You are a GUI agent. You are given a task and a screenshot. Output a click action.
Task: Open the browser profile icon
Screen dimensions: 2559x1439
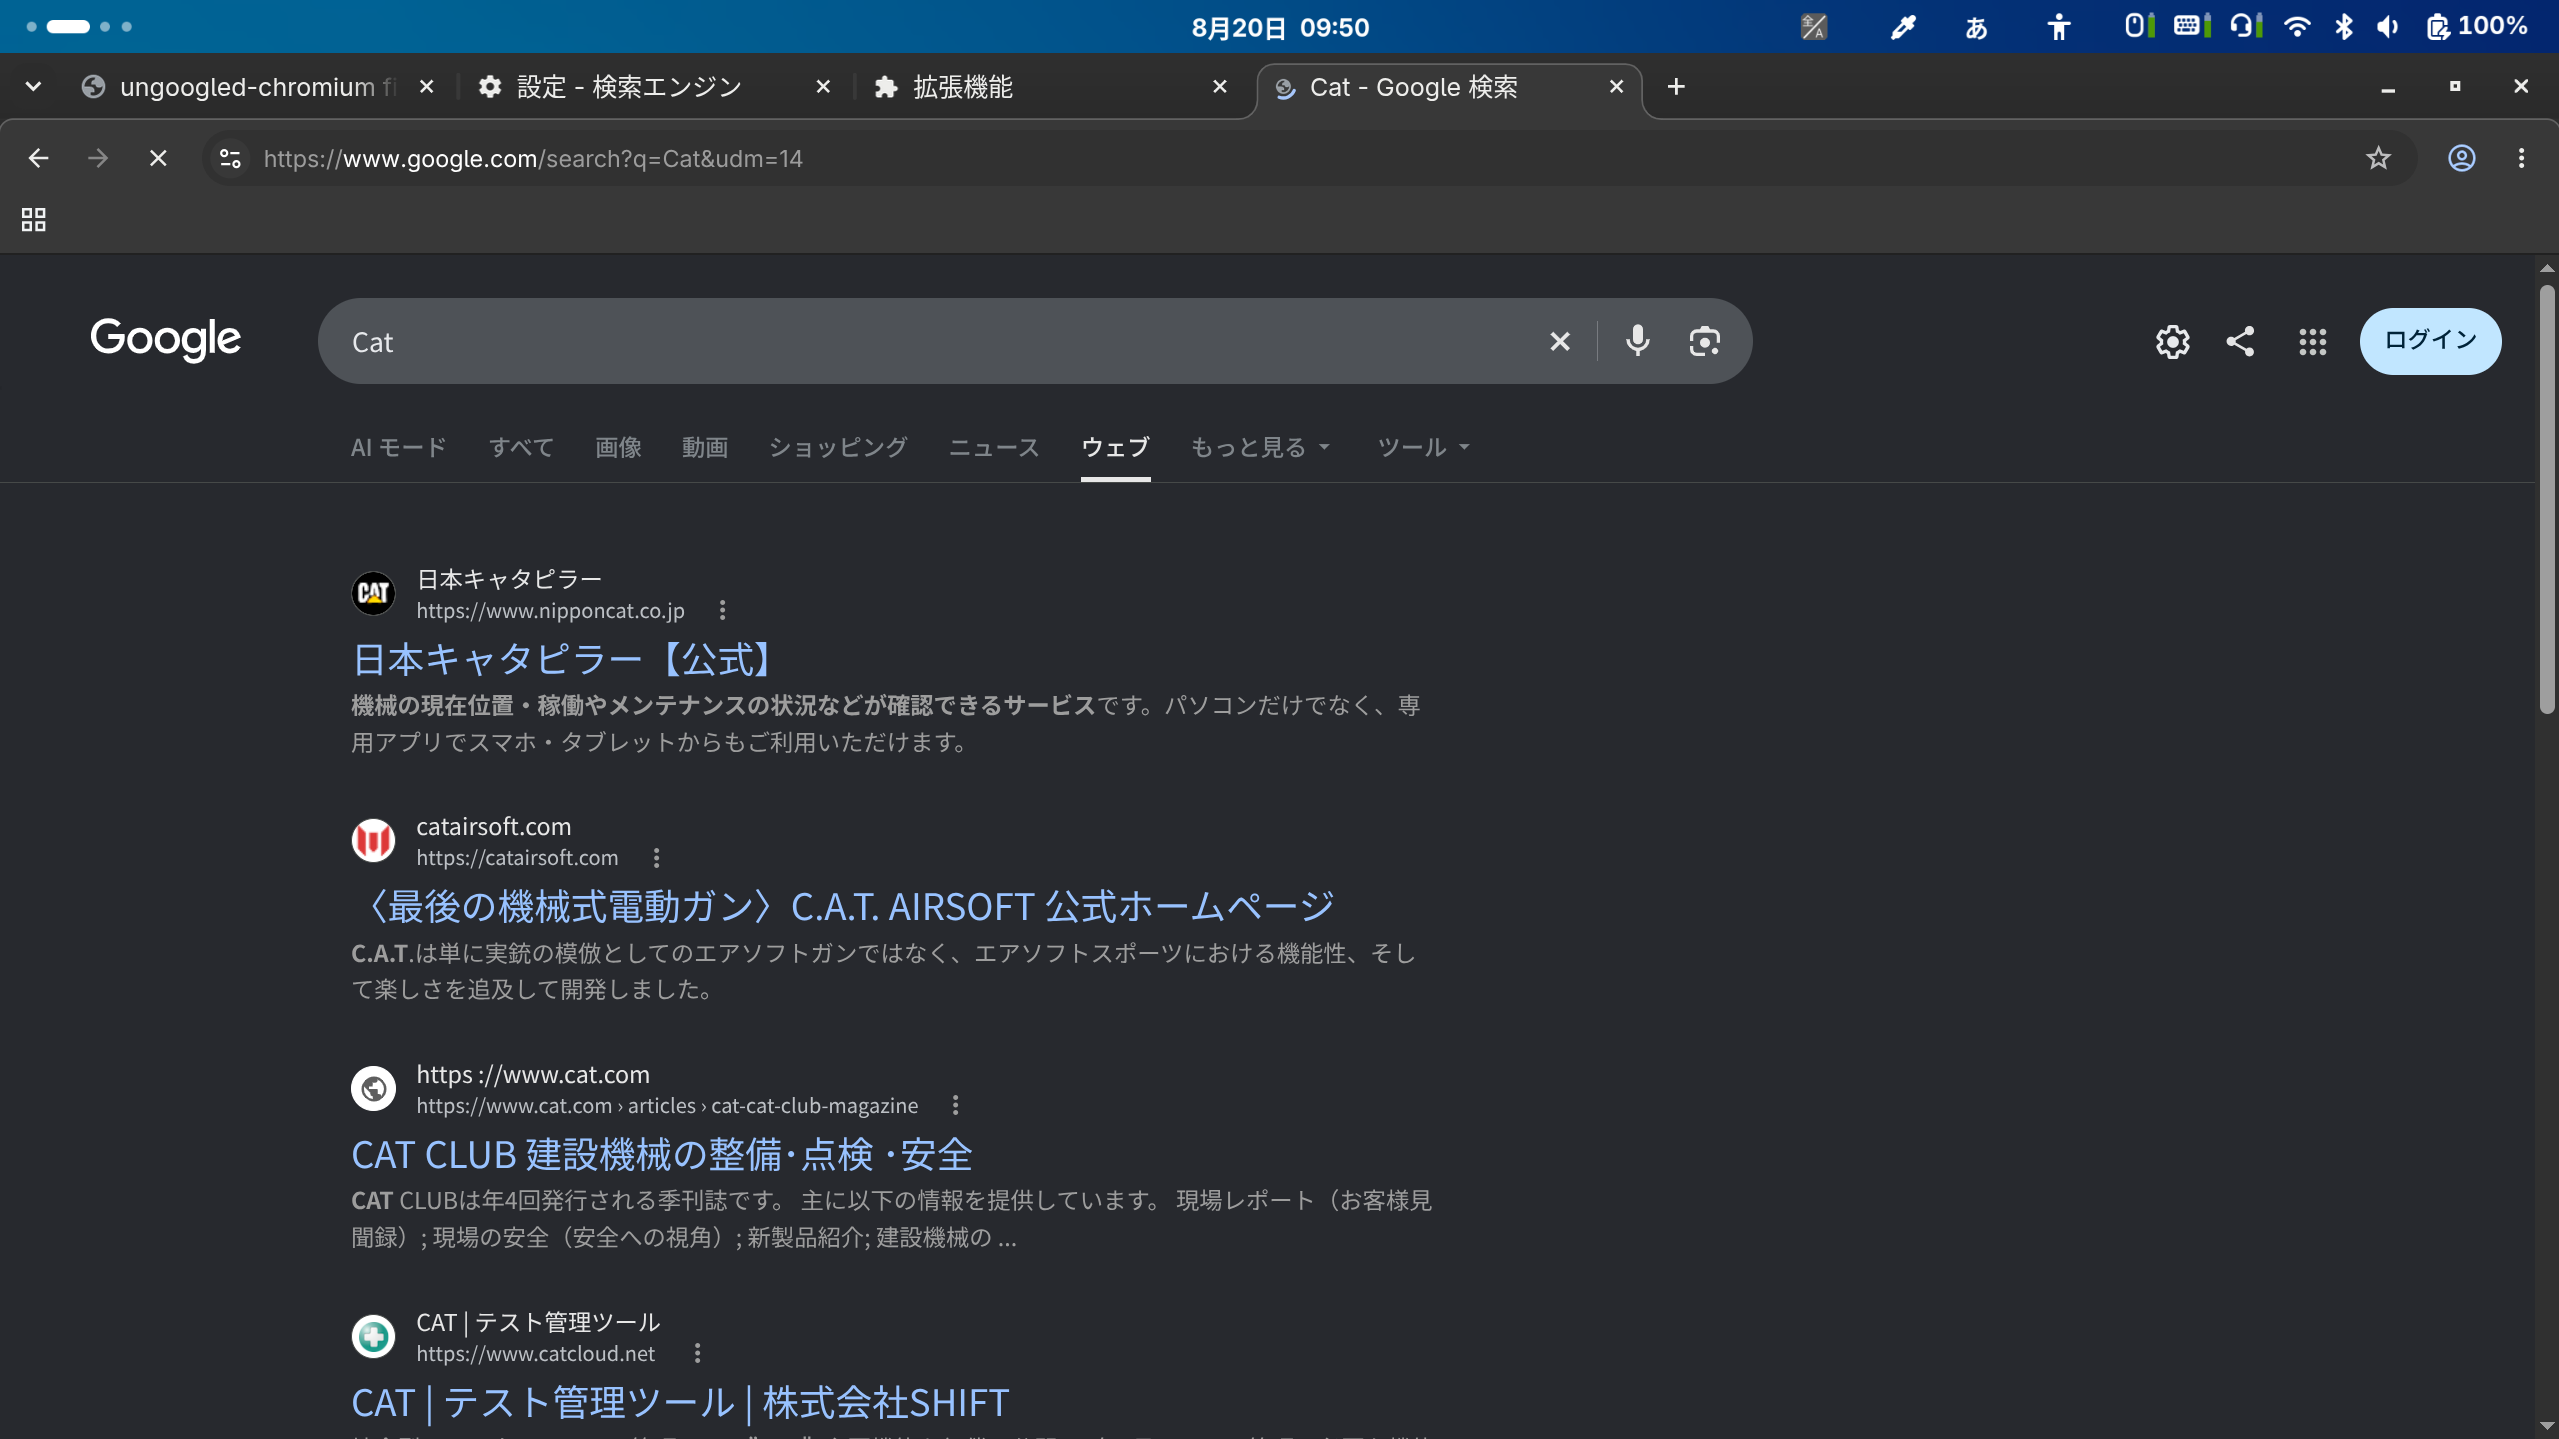click(2461, 158)
